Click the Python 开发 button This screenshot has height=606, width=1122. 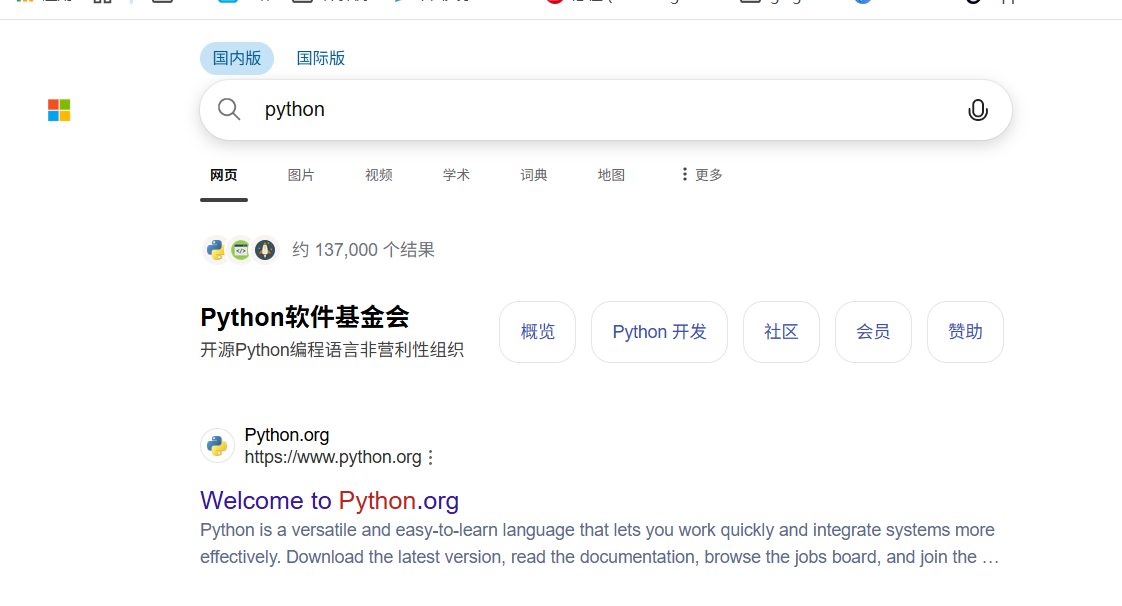[x=659, y=332]
